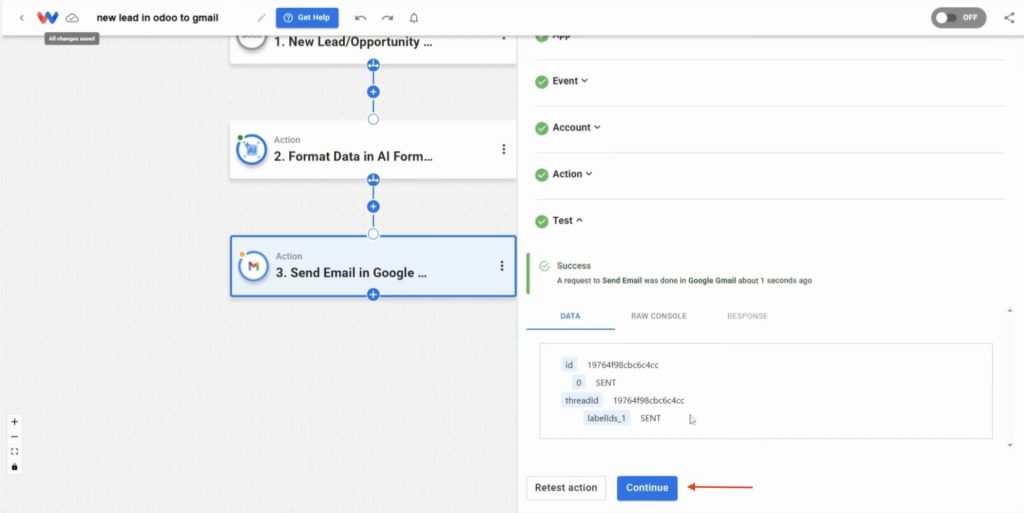Viewport: 1024px width, 513px height.
Task: Select the 0 index label
Action: (x=579, y=382)
